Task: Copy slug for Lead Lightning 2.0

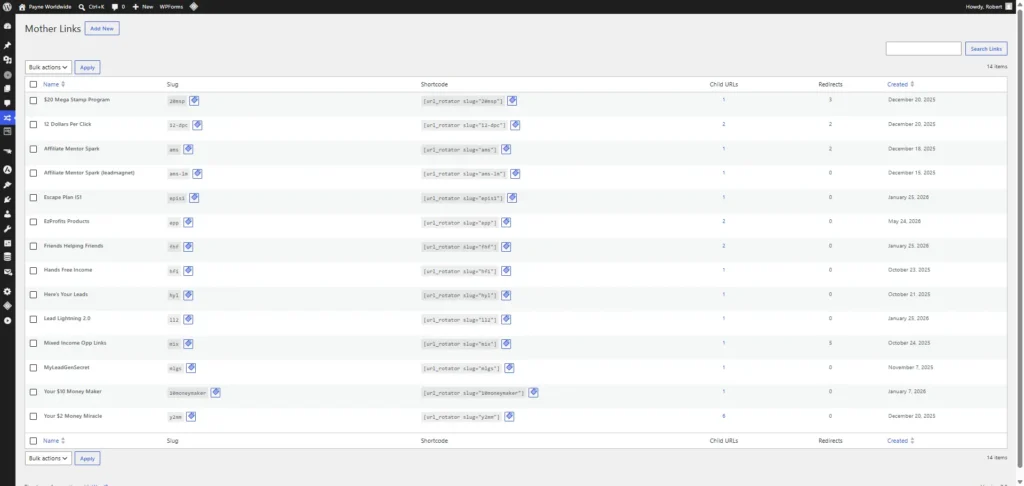Action: pyautogui.click(x=188, y=319)
